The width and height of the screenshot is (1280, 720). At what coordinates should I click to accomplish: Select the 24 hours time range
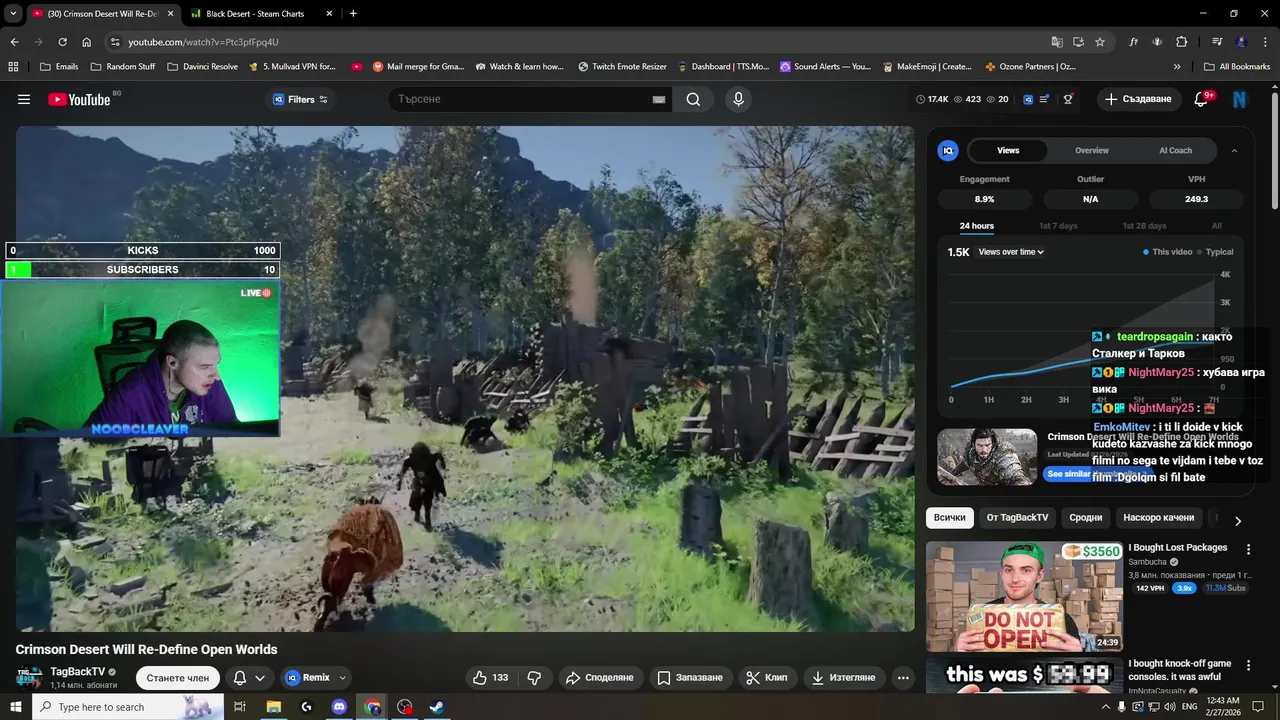click(977, 226)
